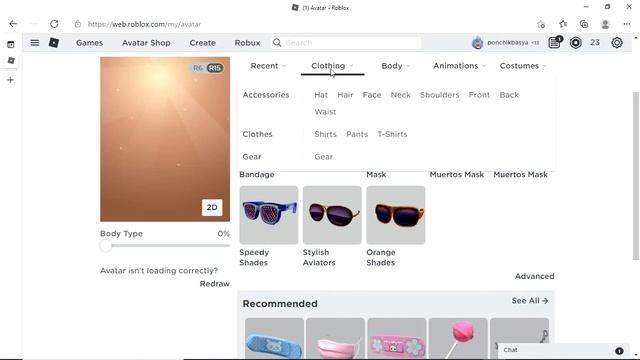Select Back accessories category
This screenshot has width=640, height=360.
[509, 95]
